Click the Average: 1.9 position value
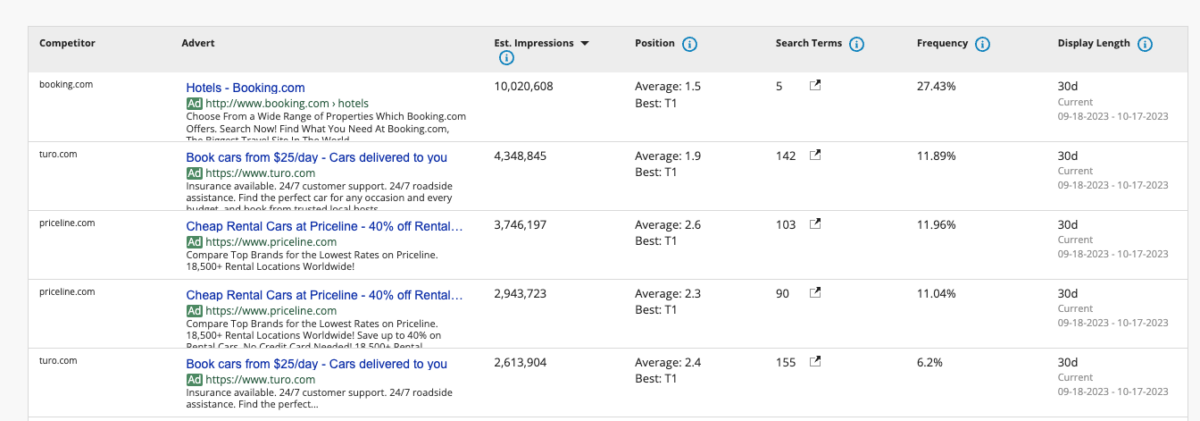This screenshot has width=1200, height=421. 668,156
